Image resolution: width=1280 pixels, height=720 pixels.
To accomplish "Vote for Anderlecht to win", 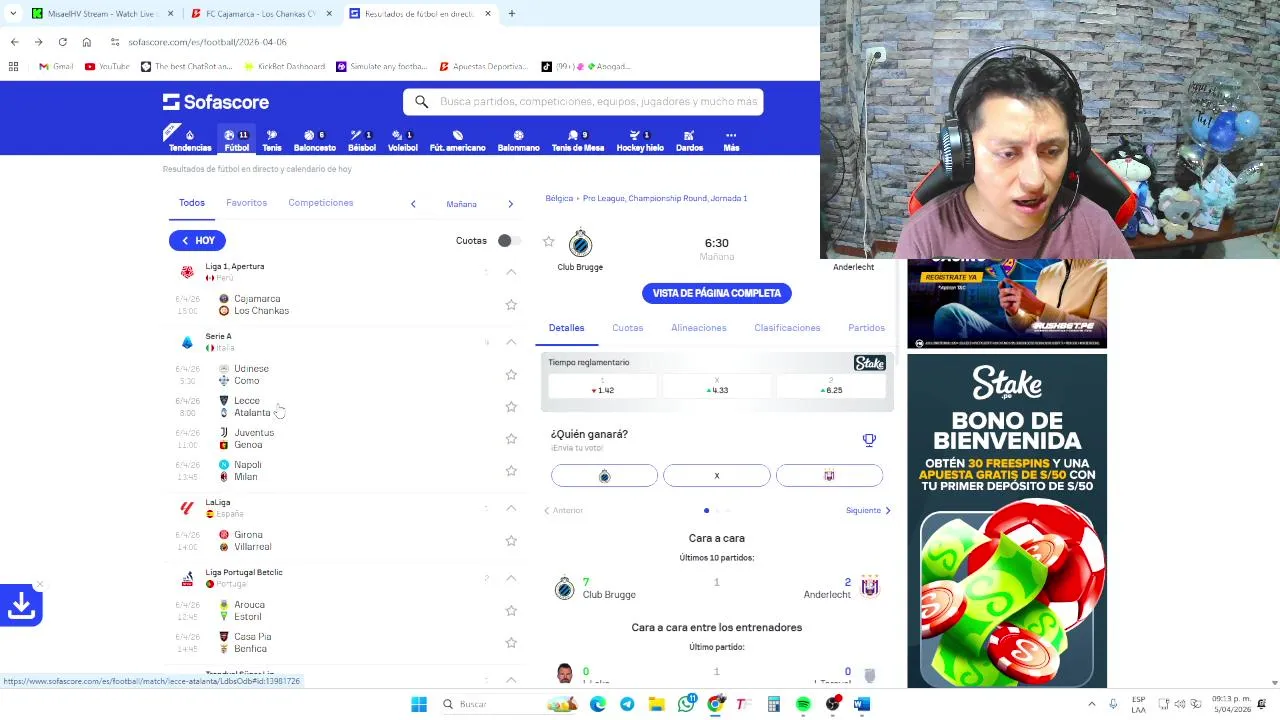I will click(x=829, y=476).
